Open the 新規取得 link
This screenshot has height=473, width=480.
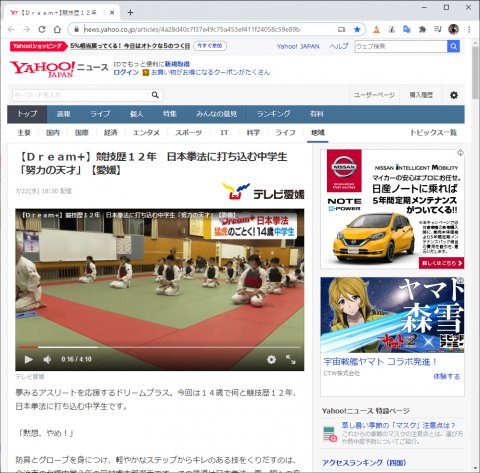click(177, 64)
